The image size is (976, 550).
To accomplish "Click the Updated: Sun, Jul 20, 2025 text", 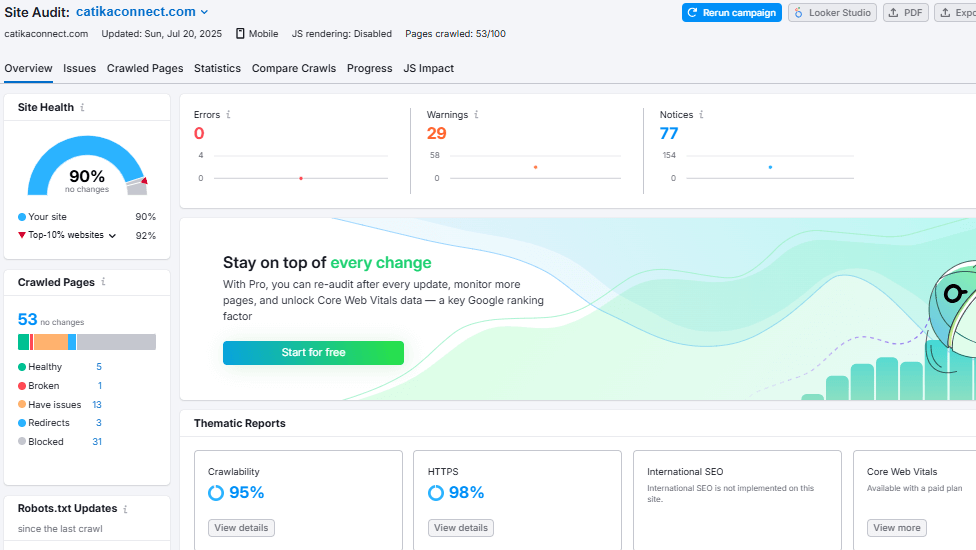I will (162, 34).
